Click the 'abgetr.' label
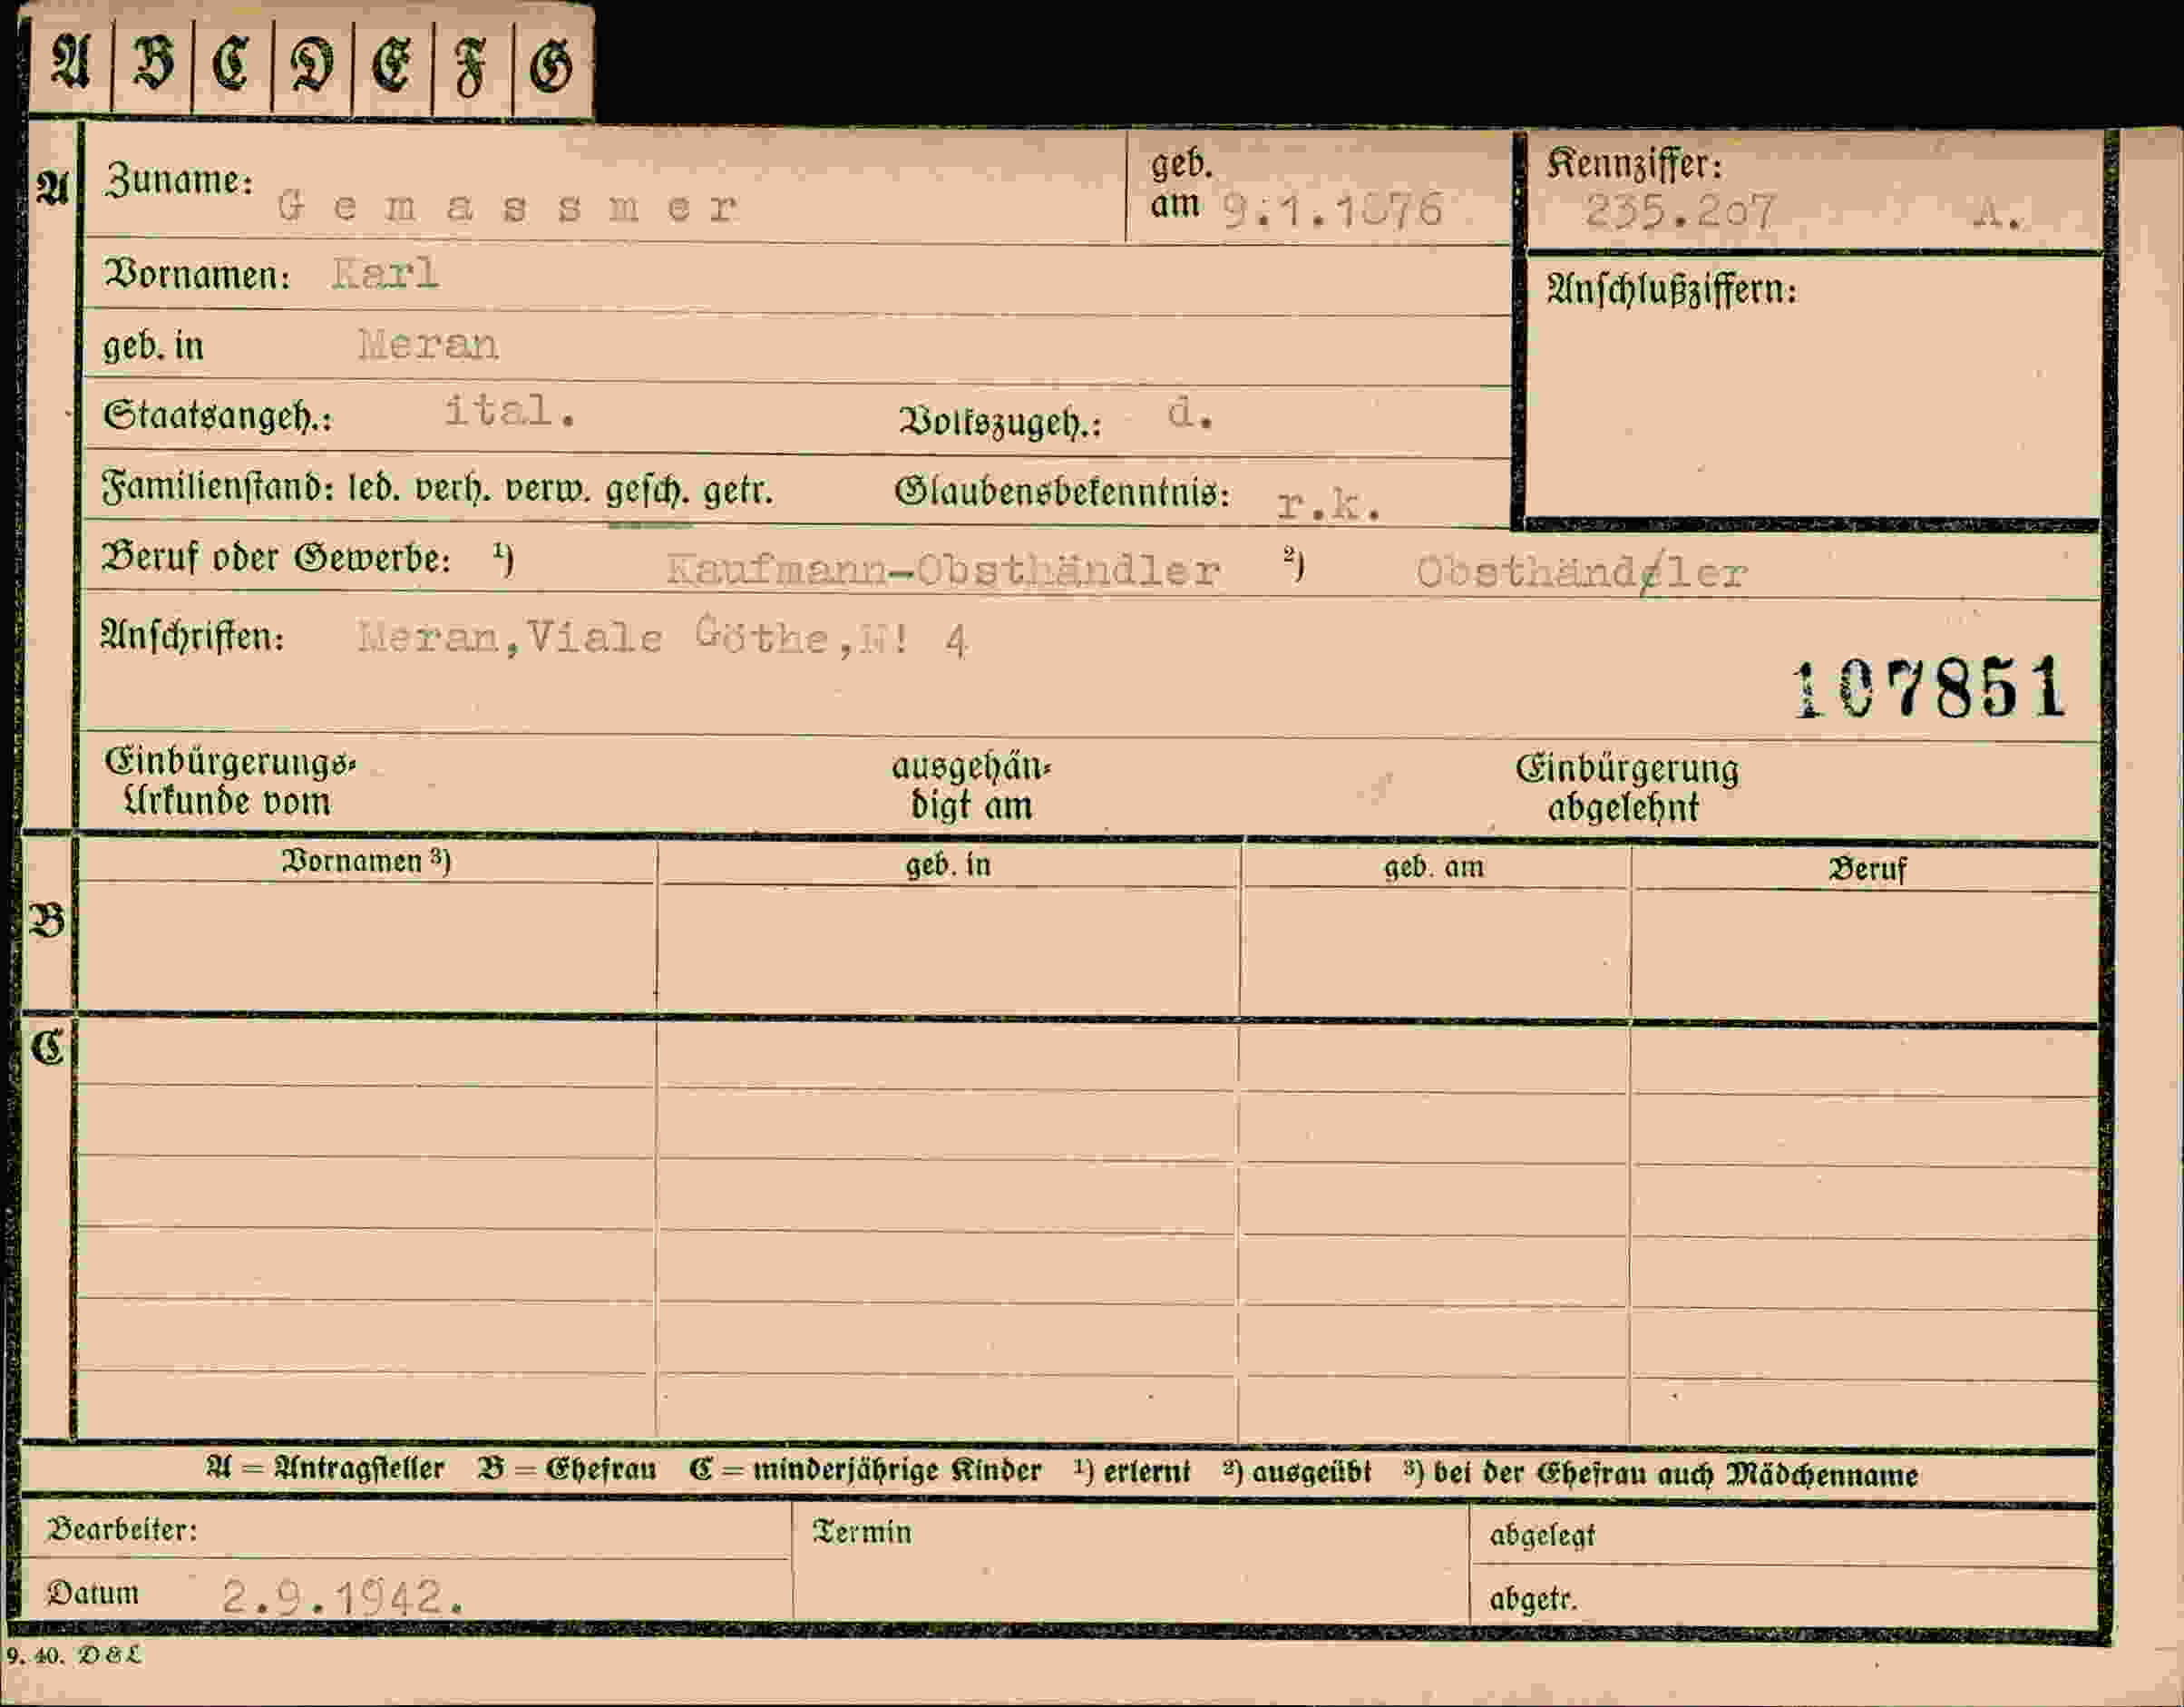Screen dimensions: 2184x1707 click(1533, 1599)
